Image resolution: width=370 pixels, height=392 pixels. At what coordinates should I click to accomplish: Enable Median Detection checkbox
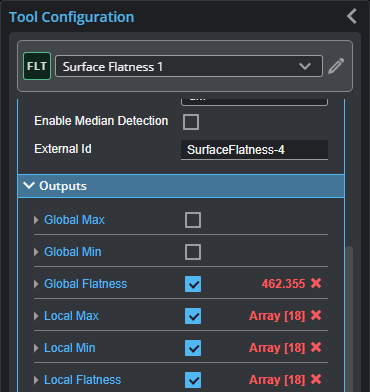191,122
